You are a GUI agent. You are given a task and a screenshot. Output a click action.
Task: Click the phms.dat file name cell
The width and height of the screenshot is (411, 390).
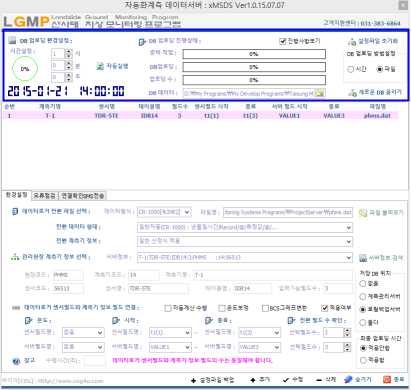pyautogui.click(x=377, y=116)
